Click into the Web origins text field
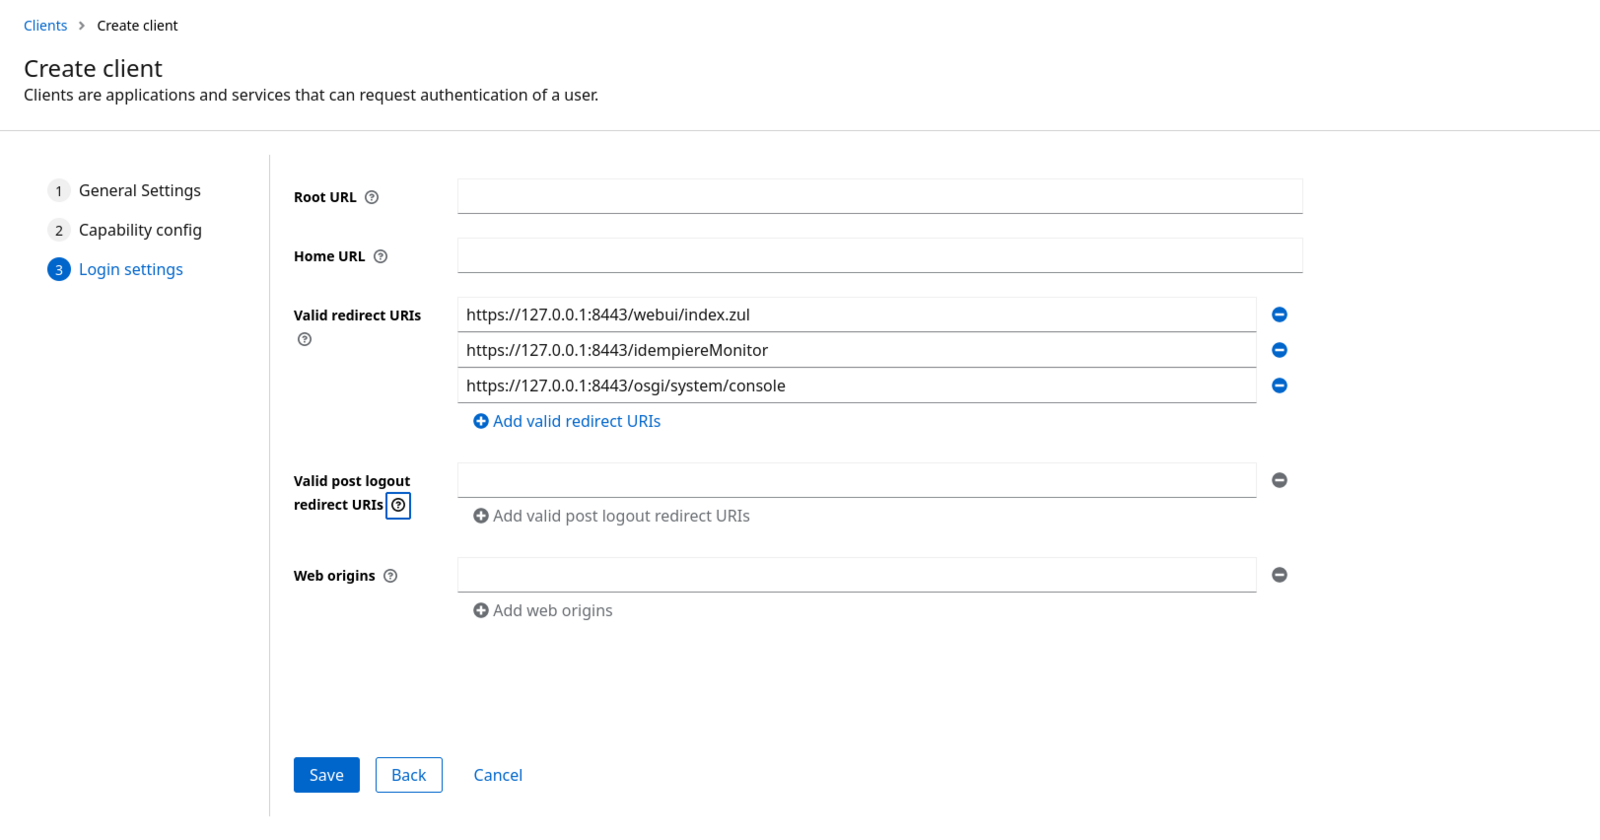1600x840 pixels. tap(856, 575)
